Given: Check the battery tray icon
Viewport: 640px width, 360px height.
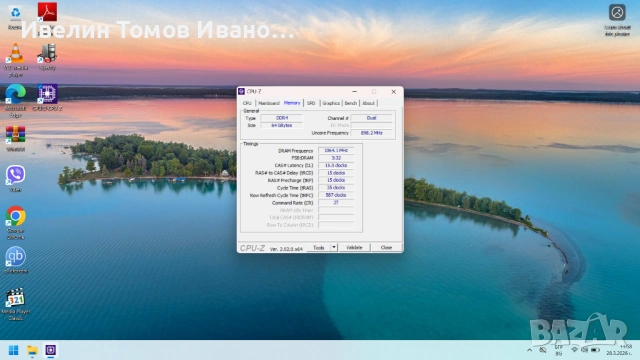Looking at the screenshot, I should click(596, 350).
